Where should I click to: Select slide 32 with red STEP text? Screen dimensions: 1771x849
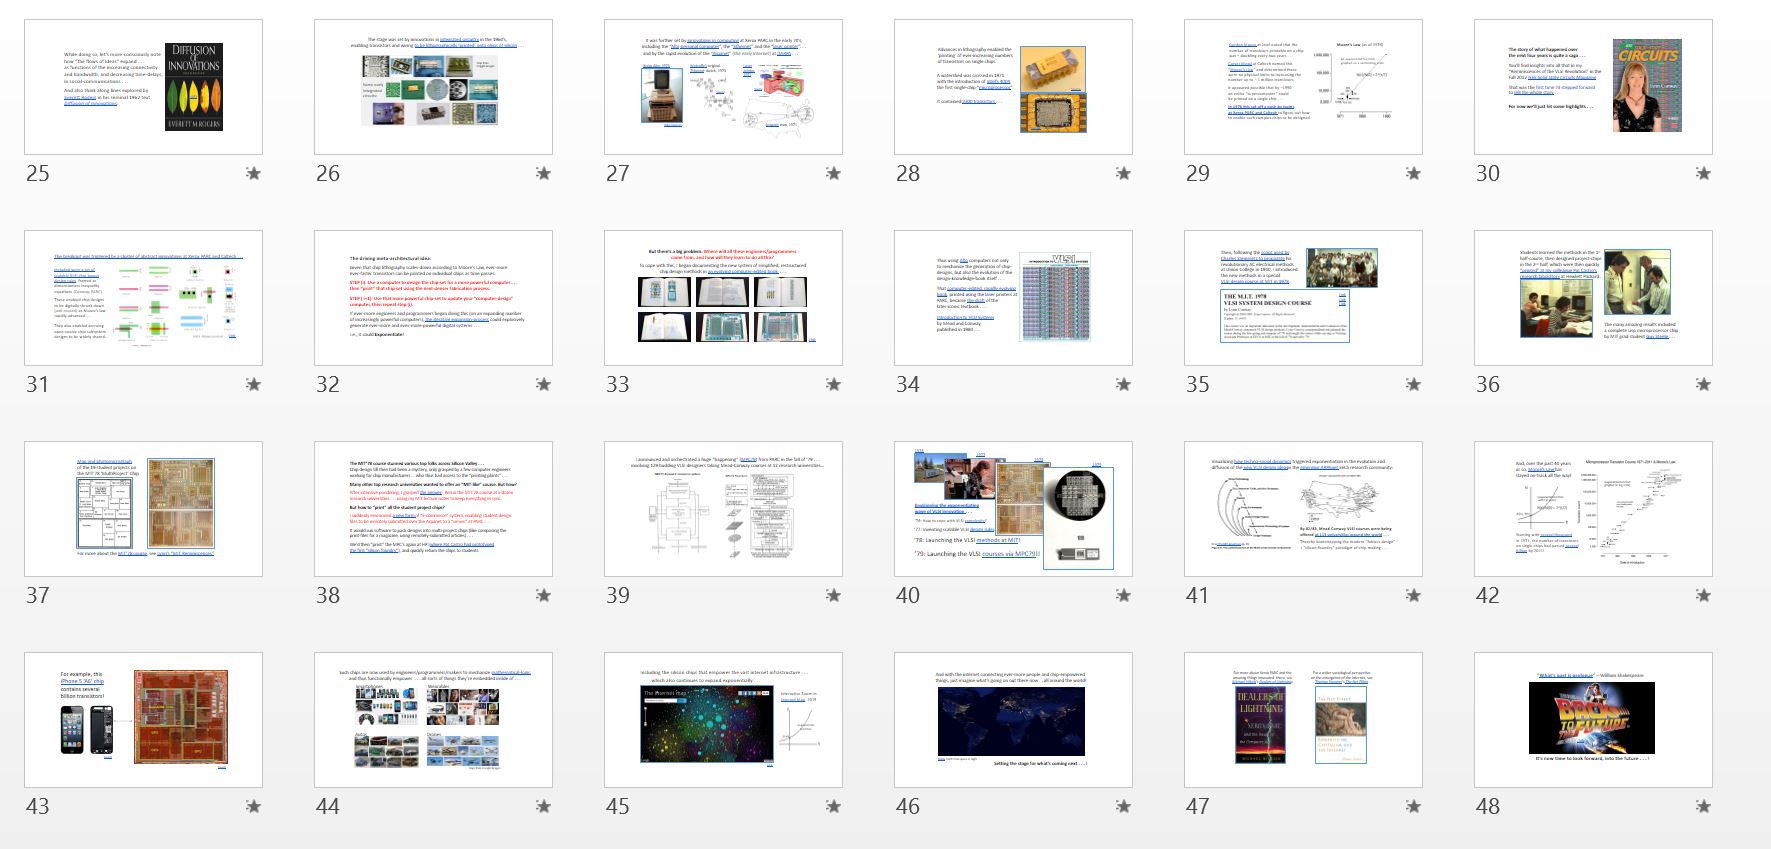coord(433,298)
